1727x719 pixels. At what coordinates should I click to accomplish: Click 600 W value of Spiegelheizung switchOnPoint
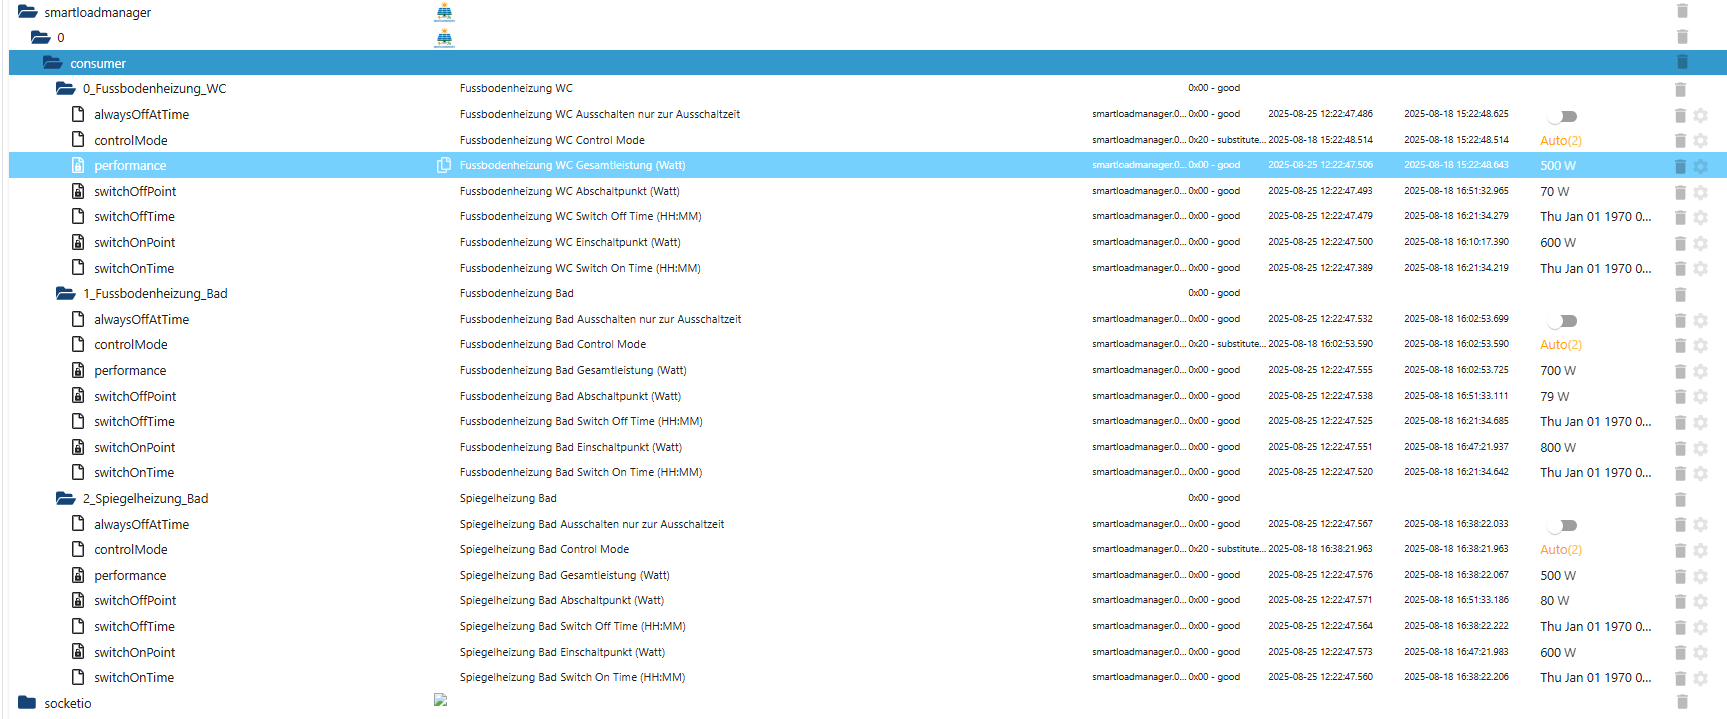[1558, 653]
